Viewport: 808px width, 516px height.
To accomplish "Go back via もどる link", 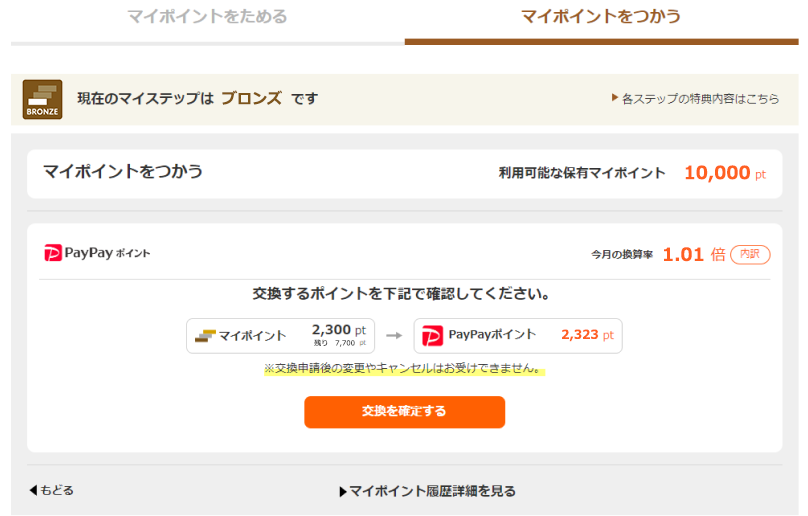I will [57, 490].
